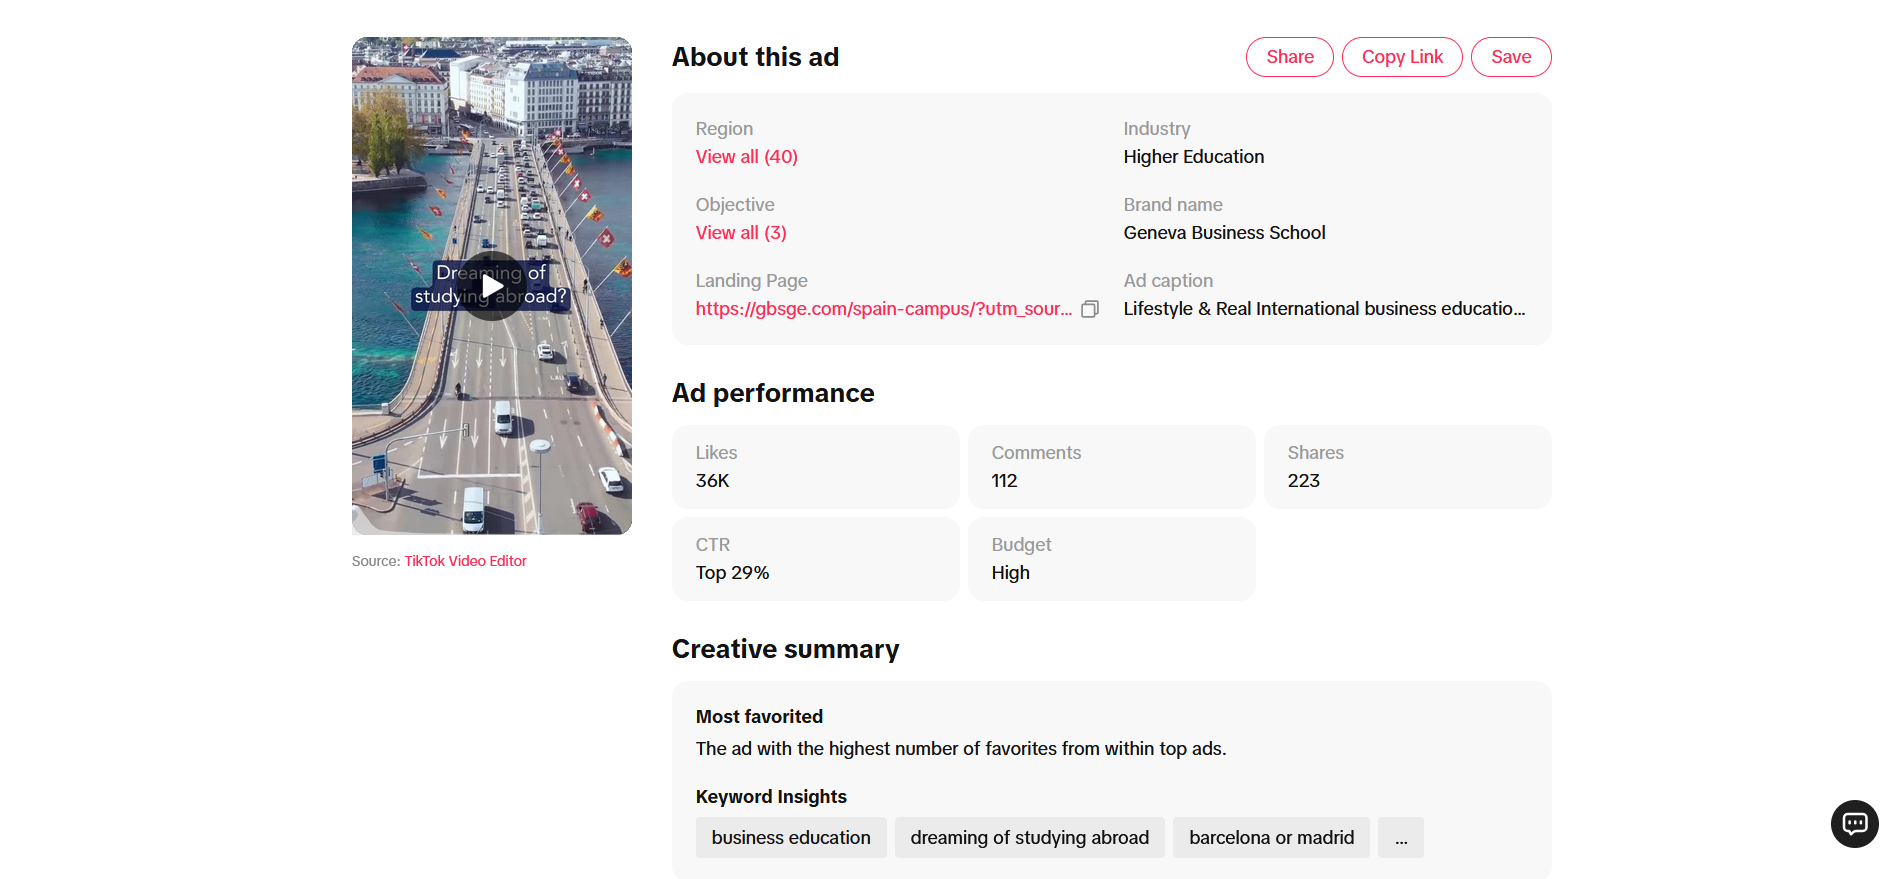Select the barcelona or madrid keyword tag
Viewport: 1899px width, 879px height.
[1271, 837]
